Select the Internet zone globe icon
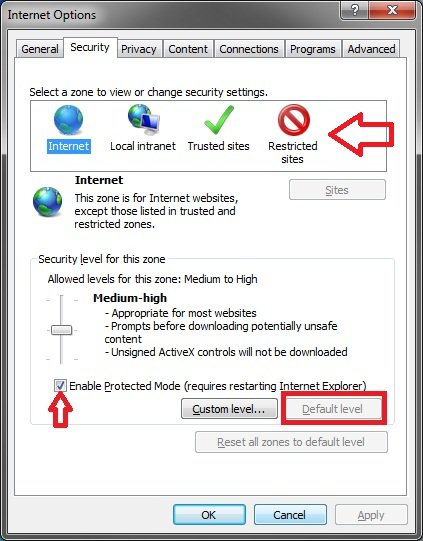 point(68,120)
